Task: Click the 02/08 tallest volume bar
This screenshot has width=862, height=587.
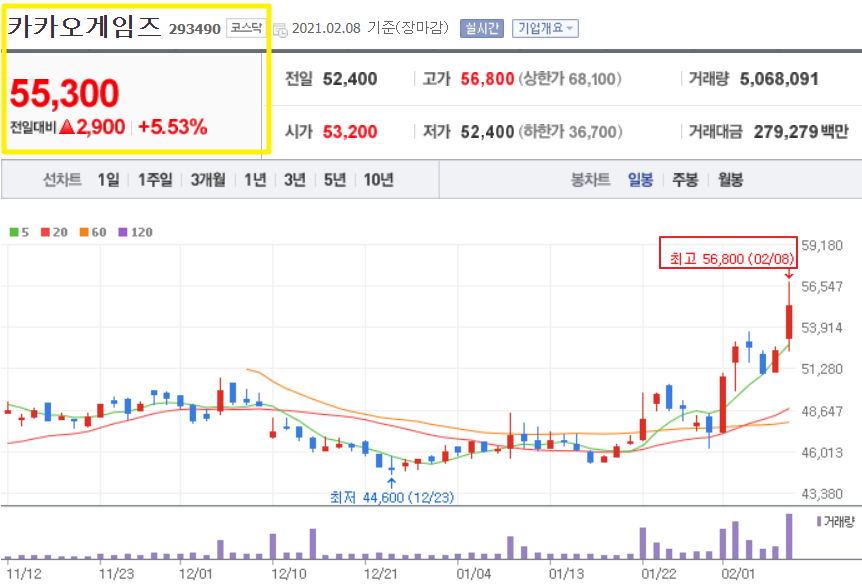Action: pos(789,536)
